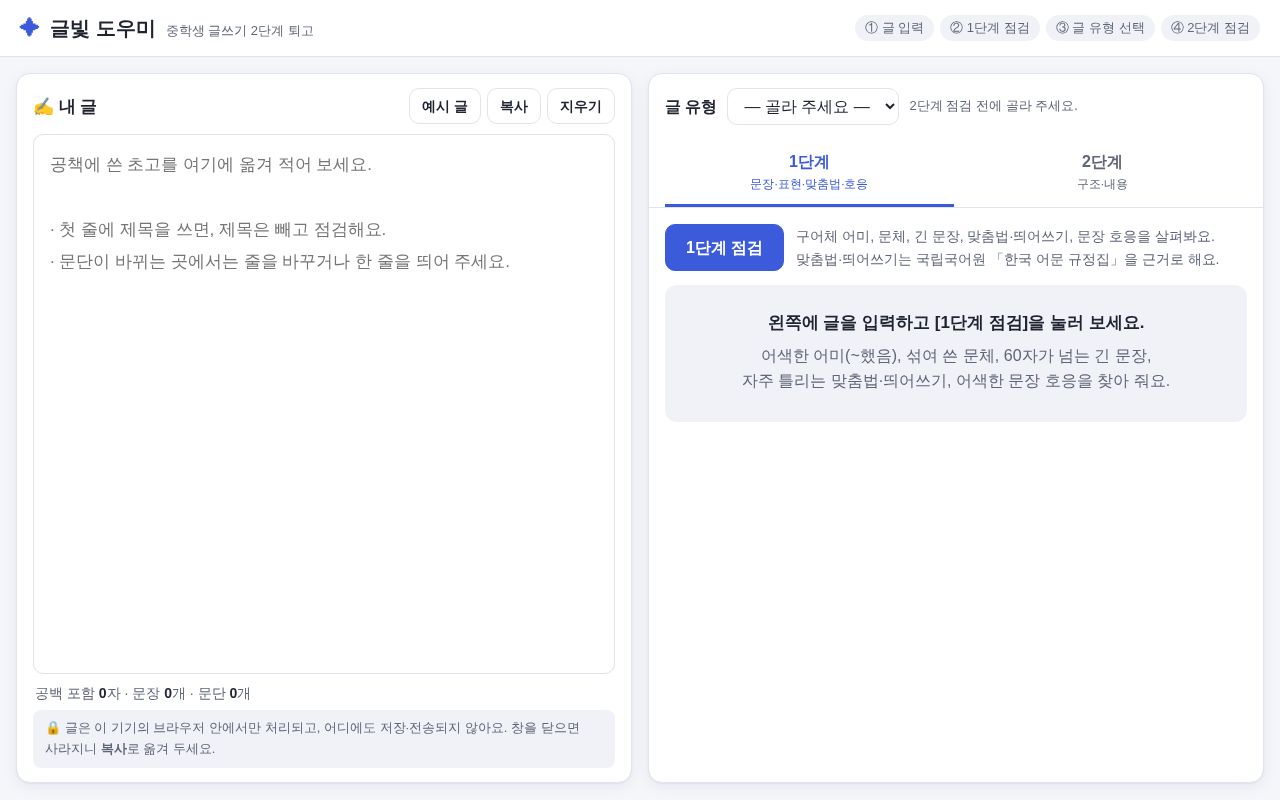Screen dimensions: 1280x800
Task: Click the ② 1단계 점검 step badge
Action: [990, 28]
